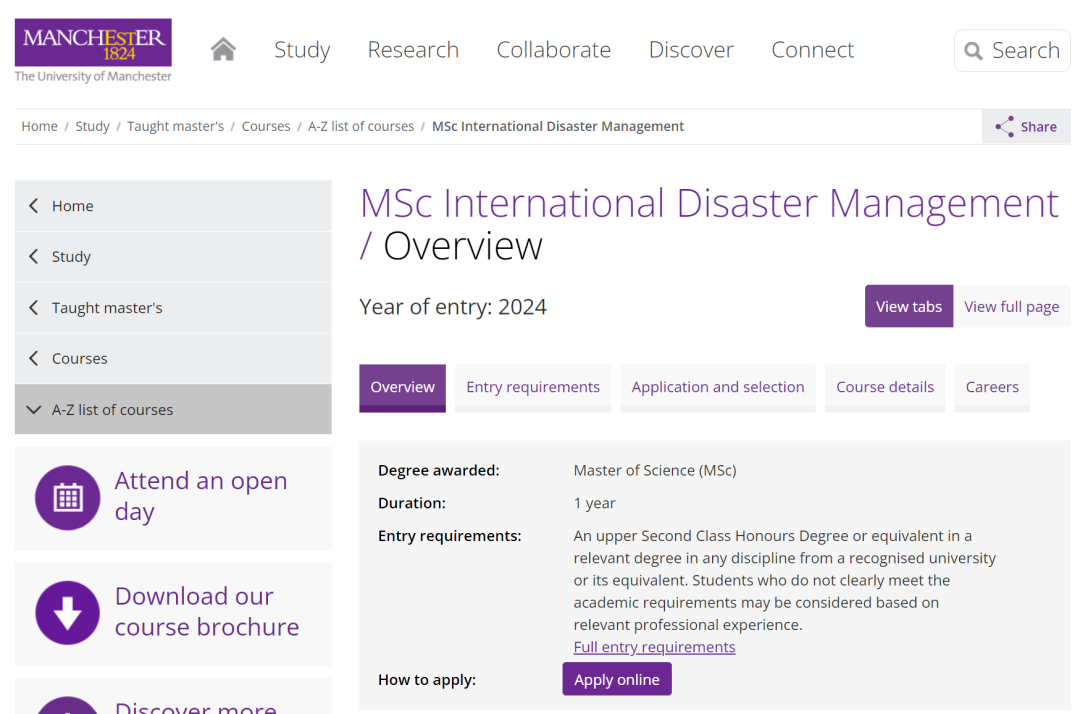Click the Degree awarded label
The width and height of the screenshot is (1080, 714).
click(439, 470)
